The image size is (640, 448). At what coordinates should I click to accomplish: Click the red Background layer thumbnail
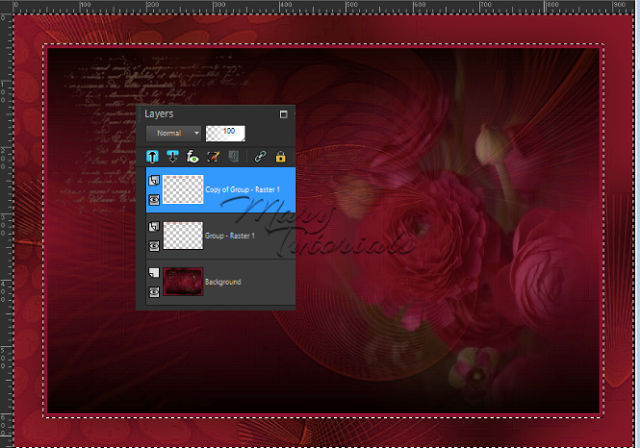coord(183,282)
